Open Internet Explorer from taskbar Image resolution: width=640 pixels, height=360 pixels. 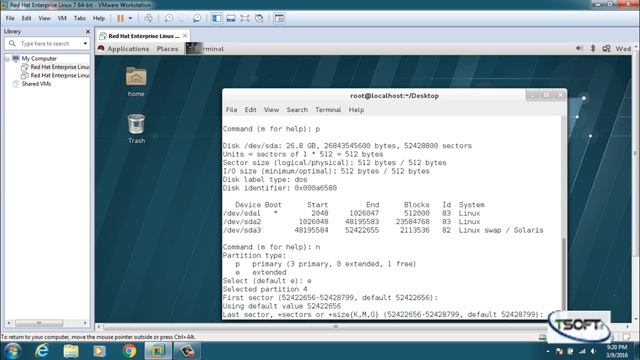(x=41, y=351)
